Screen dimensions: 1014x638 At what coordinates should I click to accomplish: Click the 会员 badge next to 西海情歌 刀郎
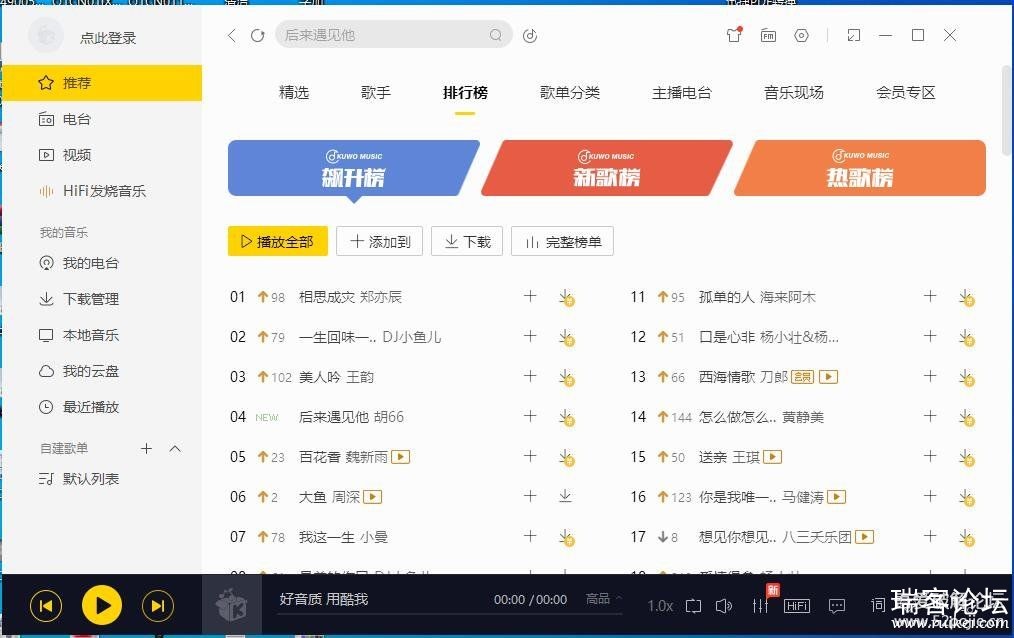tap(803, 377)
